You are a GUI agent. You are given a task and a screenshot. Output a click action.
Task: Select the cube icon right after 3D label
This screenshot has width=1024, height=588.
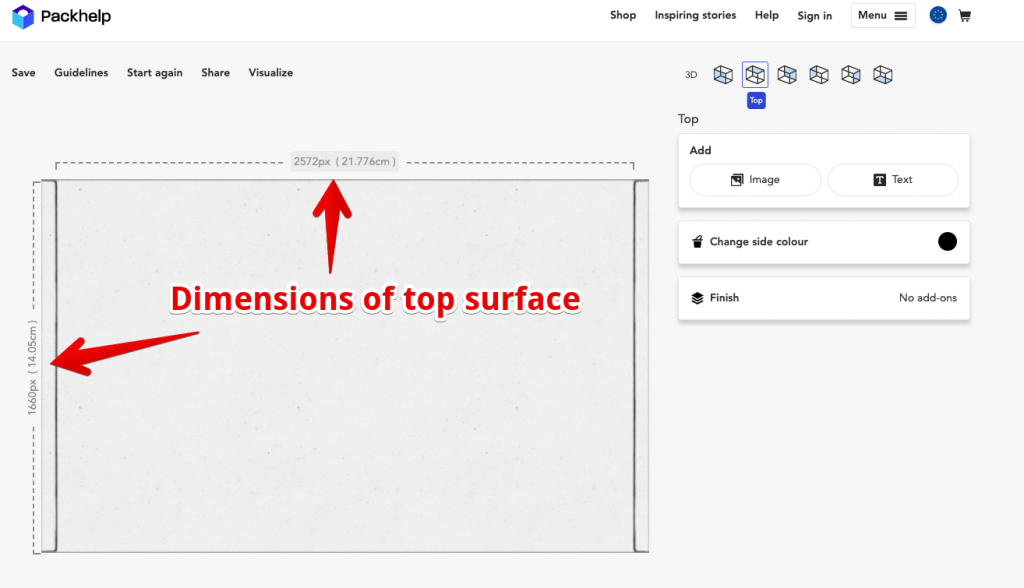pyautogui.click(x=723, y=74)
